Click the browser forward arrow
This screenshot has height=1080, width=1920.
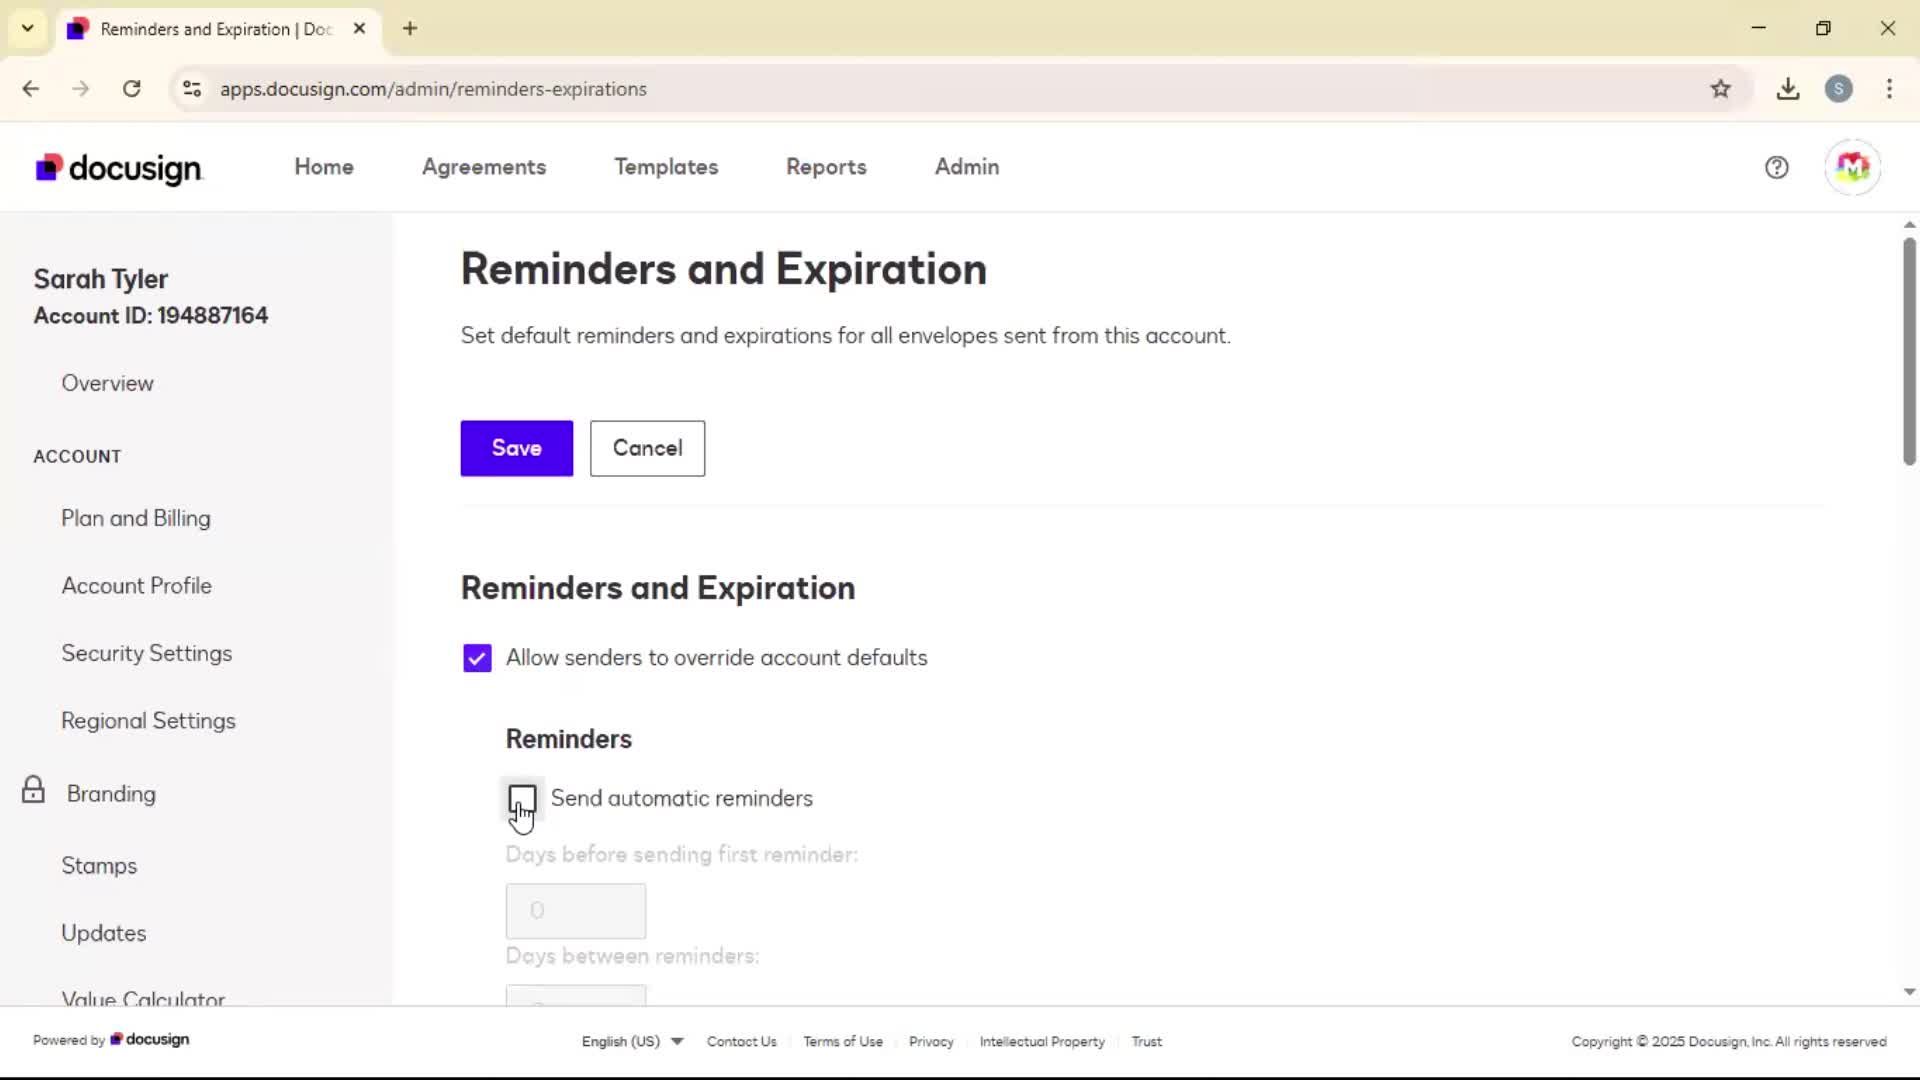81,89
